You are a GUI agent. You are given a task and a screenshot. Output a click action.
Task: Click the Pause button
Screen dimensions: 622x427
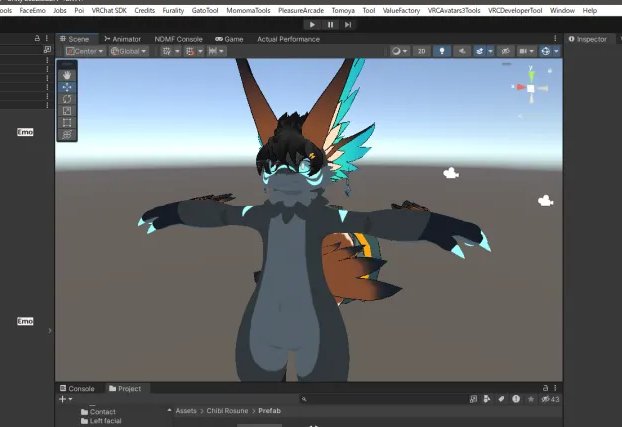click(x=330, y=25)
